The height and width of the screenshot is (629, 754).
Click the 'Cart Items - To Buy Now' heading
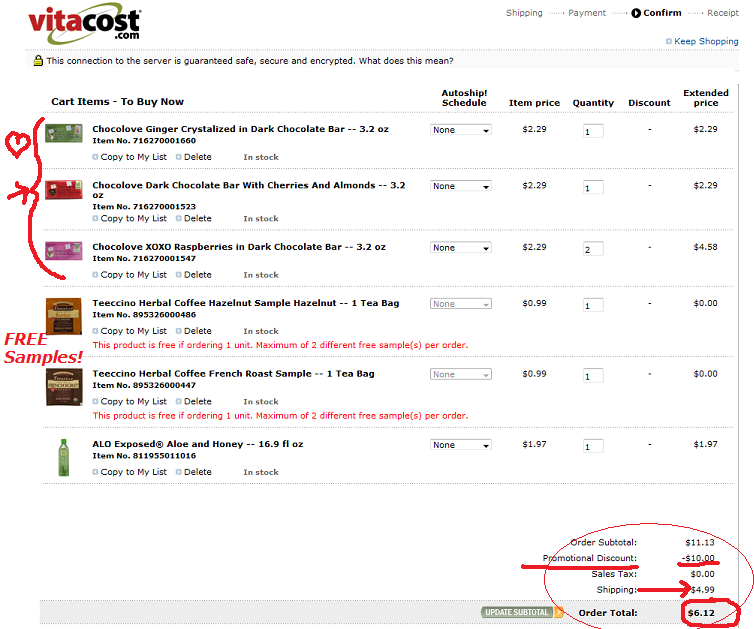[x=117, y=102]
